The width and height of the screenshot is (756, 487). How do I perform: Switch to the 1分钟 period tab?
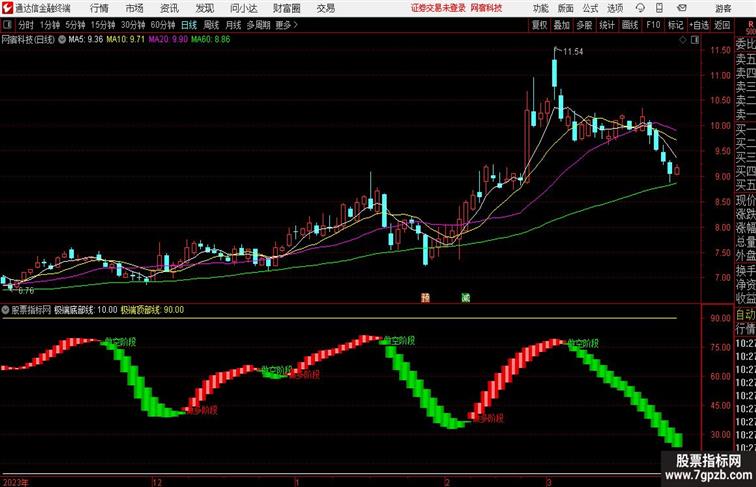tap(50, 25)
